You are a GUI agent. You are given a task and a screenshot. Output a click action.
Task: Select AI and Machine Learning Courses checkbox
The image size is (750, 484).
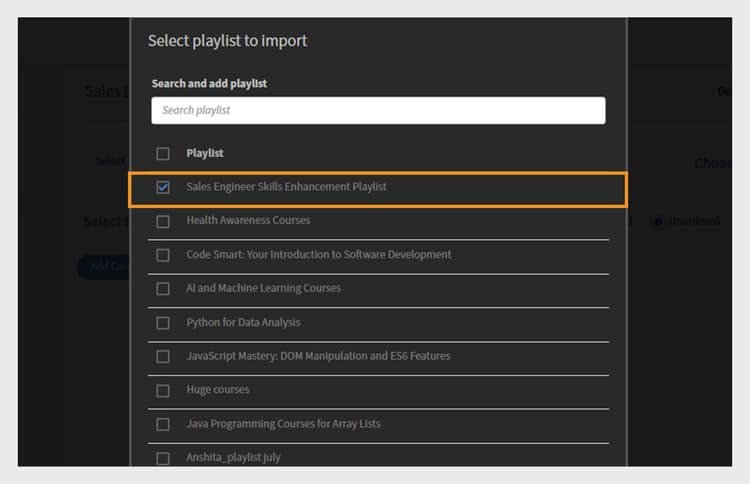click(163, 289)
